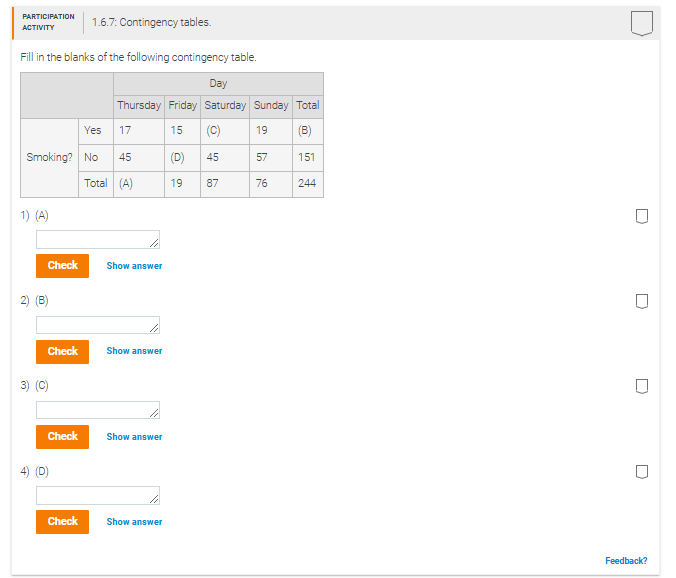676x578 pixels.
Task: Select the Sunday column header
Action: tap(271, 106)
